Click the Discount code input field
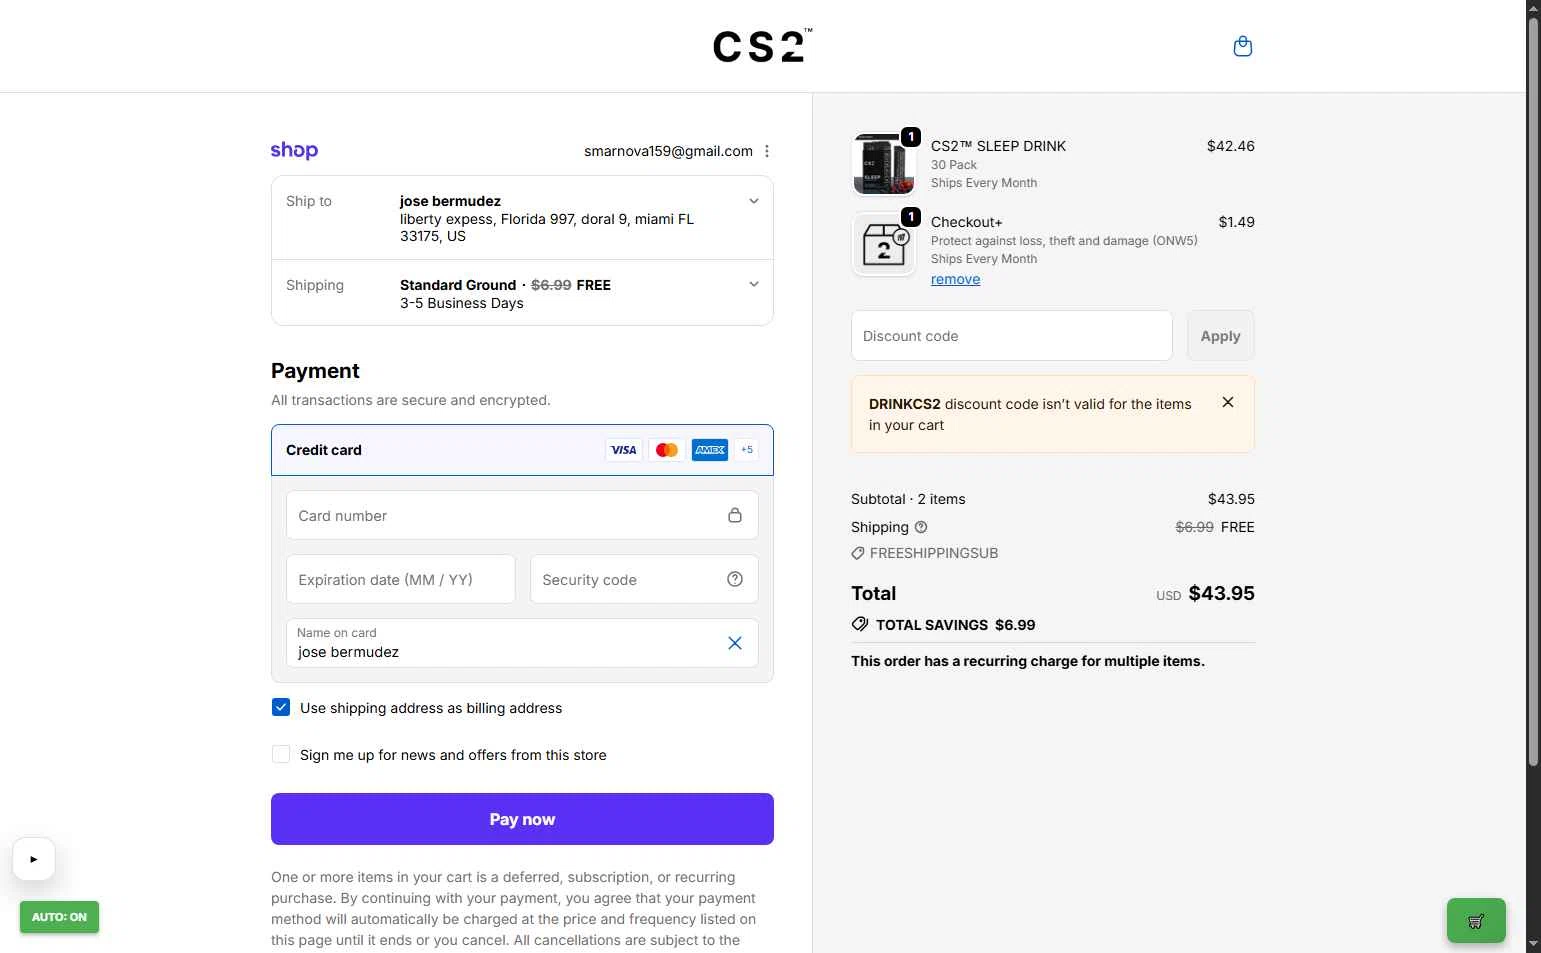The height and width of the screenshot is (953, 1541). [x=1011, y=336]
